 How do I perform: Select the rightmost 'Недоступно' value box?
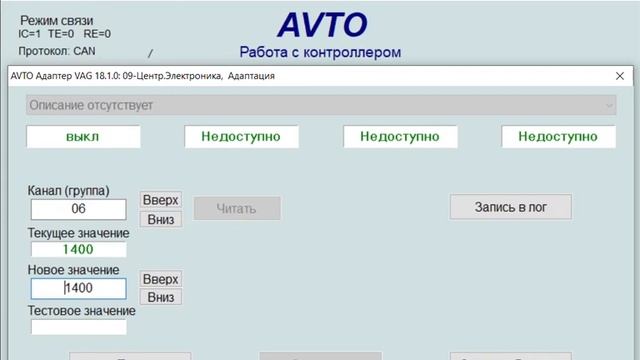point(558,137)
